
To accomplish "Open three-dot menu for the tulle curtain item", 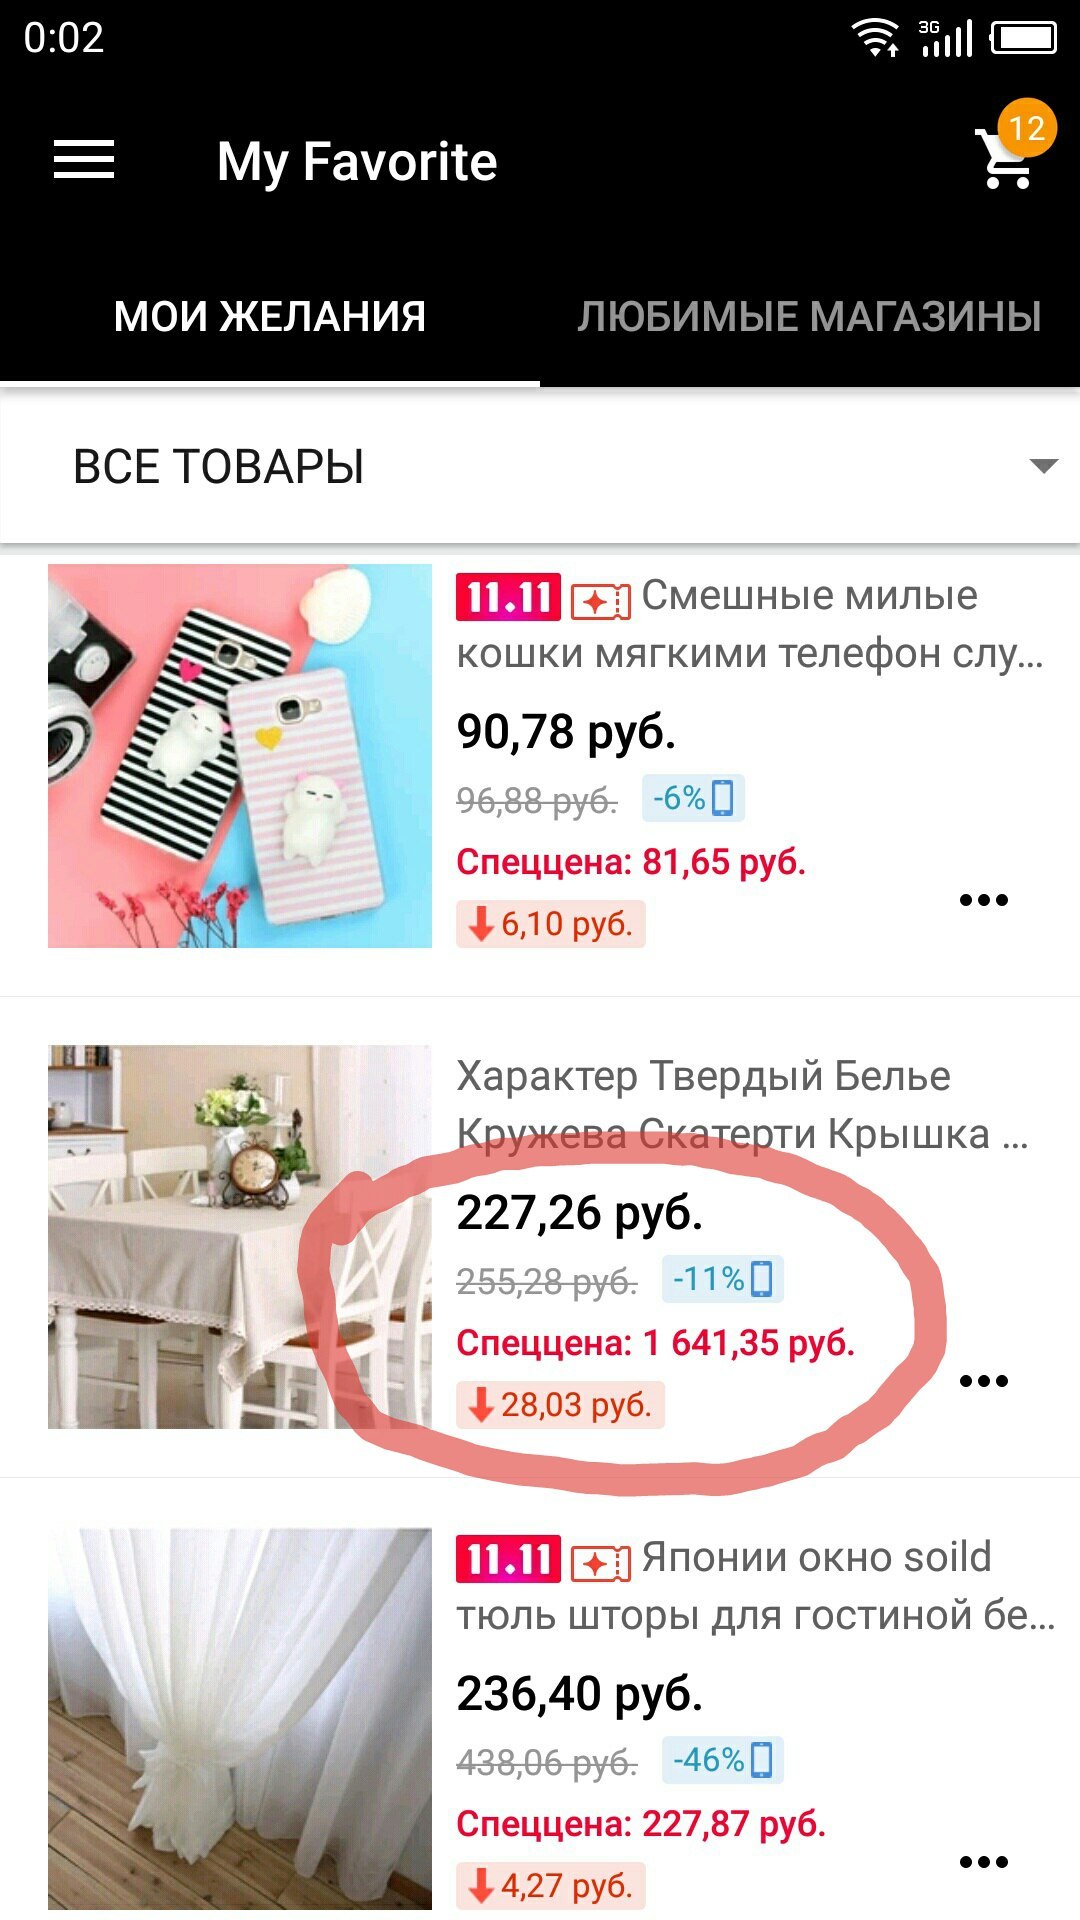I will coord(983,1862).
